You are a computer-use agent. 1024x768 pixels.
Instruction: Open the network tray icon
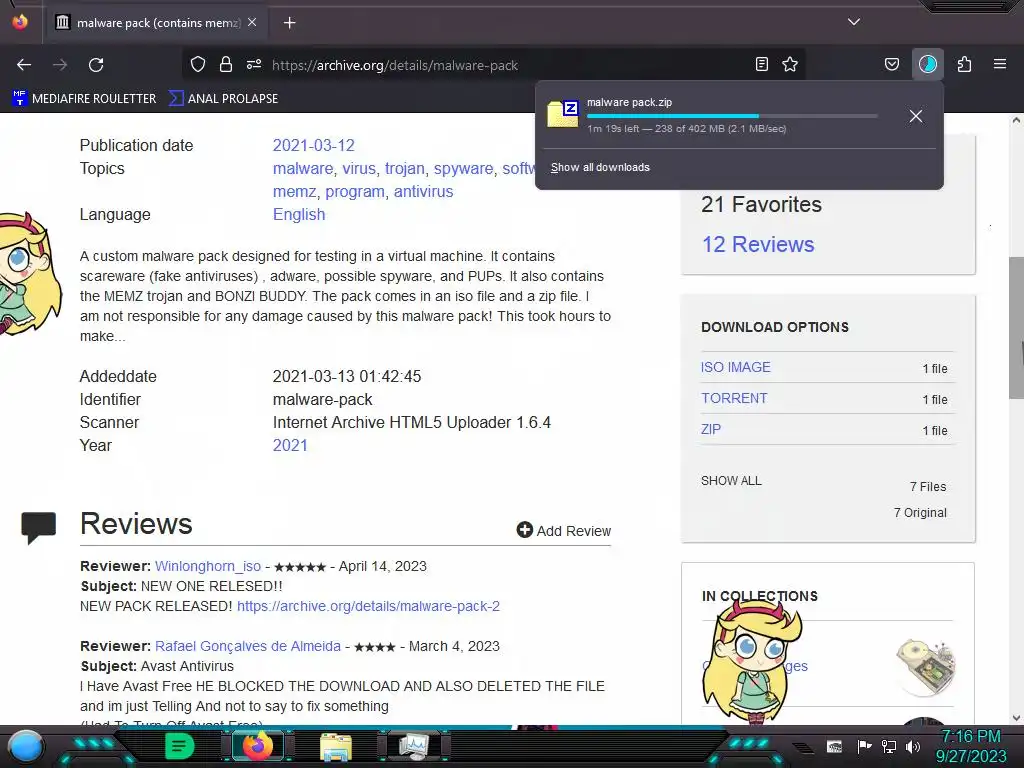pos(888,746)
